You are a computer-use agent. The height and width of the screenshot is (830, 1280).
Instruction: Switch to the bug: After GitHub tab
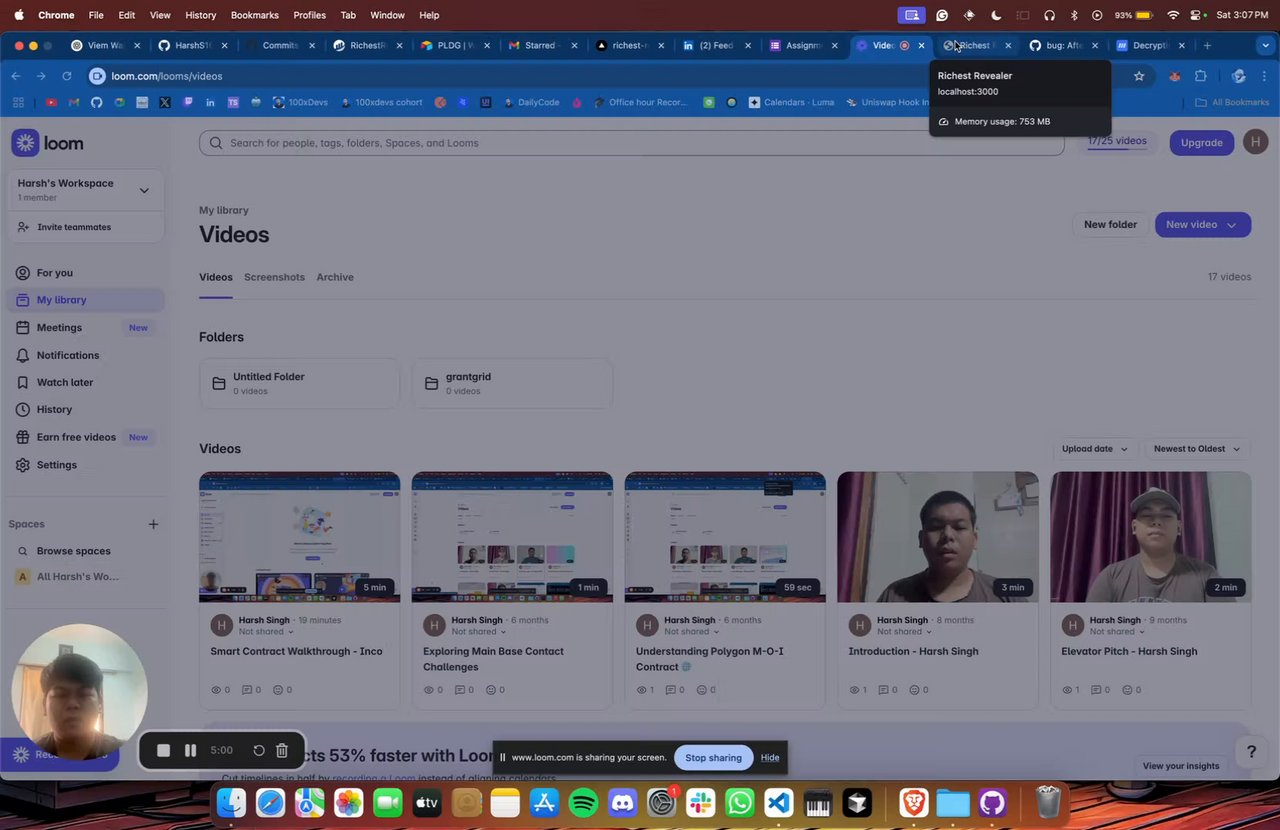[x=1064, y=45]
